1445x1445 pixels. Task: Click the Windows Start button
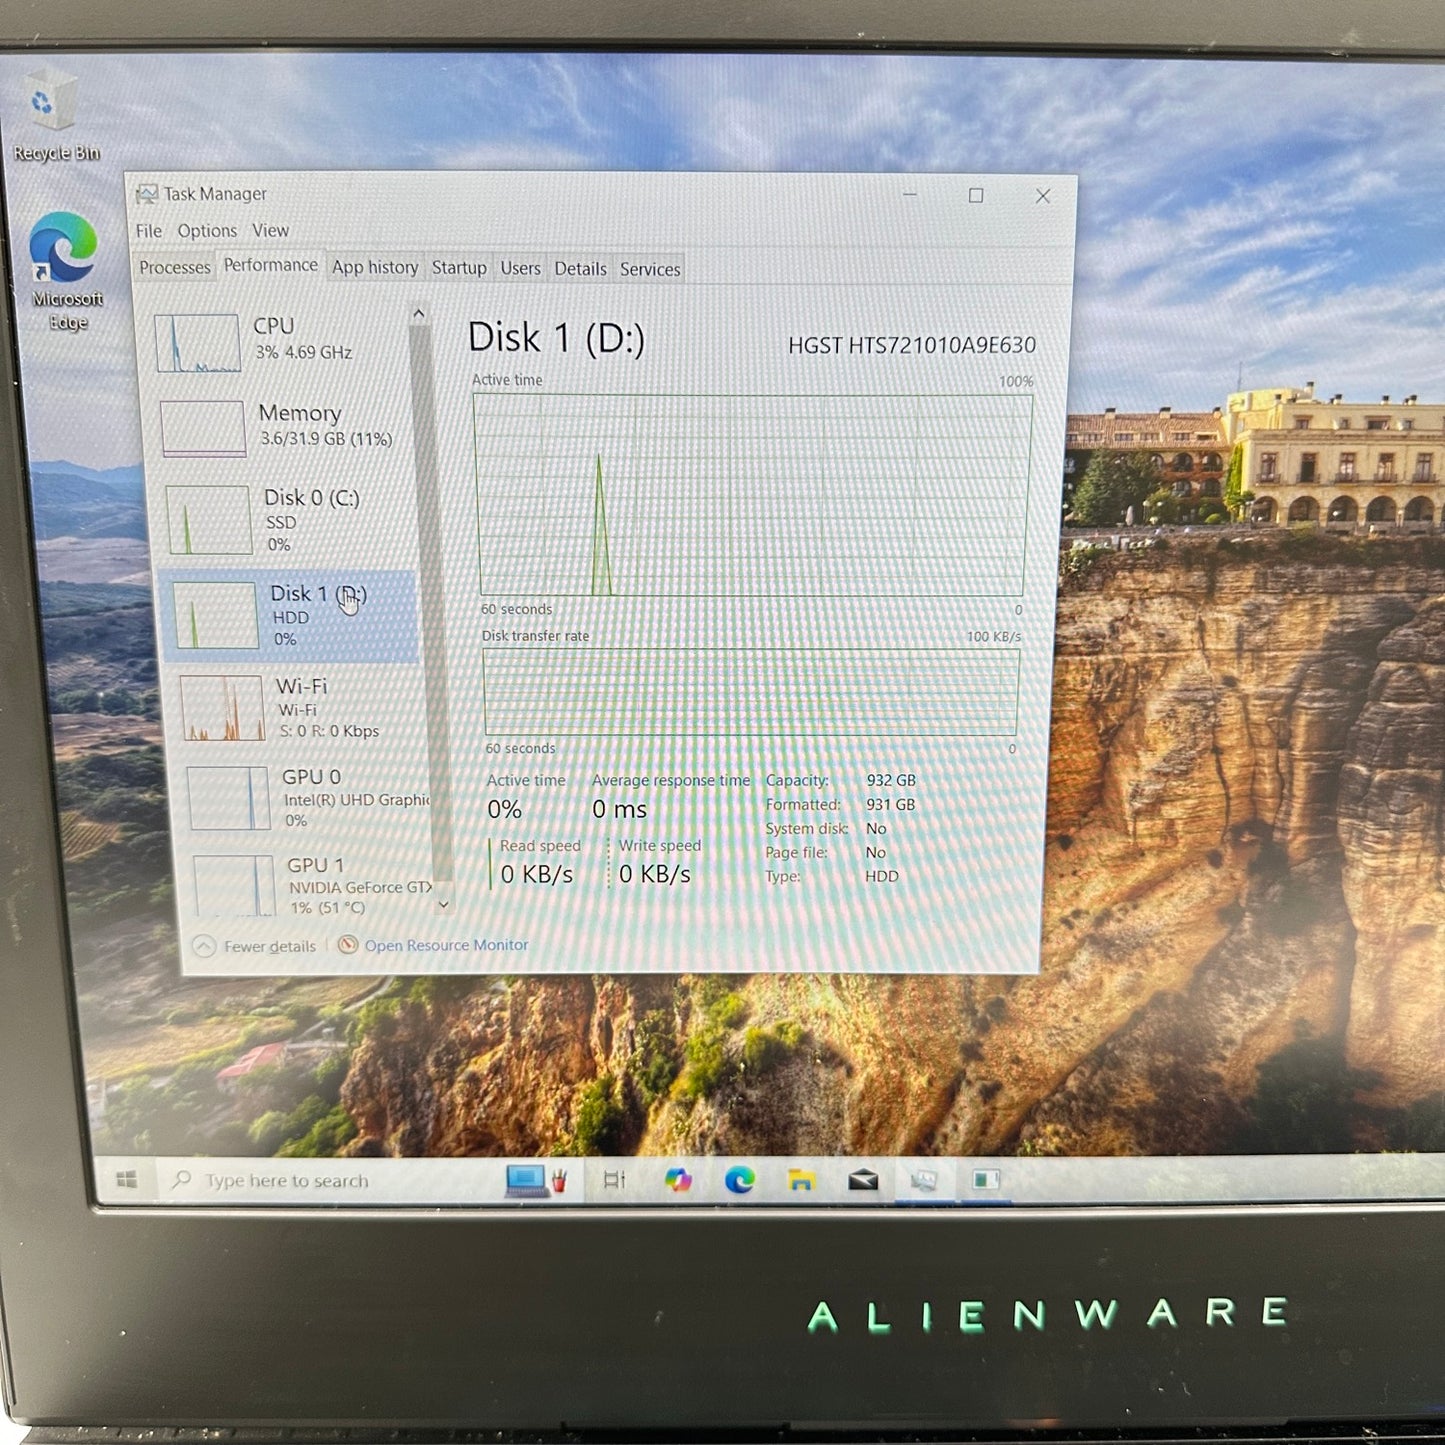tap(127, 1180)
